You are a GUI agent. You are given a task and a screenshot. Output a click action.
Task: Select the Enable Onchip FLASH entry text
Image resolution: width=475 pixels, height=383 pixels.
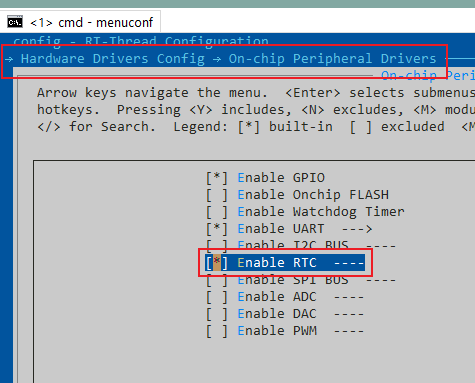[x=313, y=195]
